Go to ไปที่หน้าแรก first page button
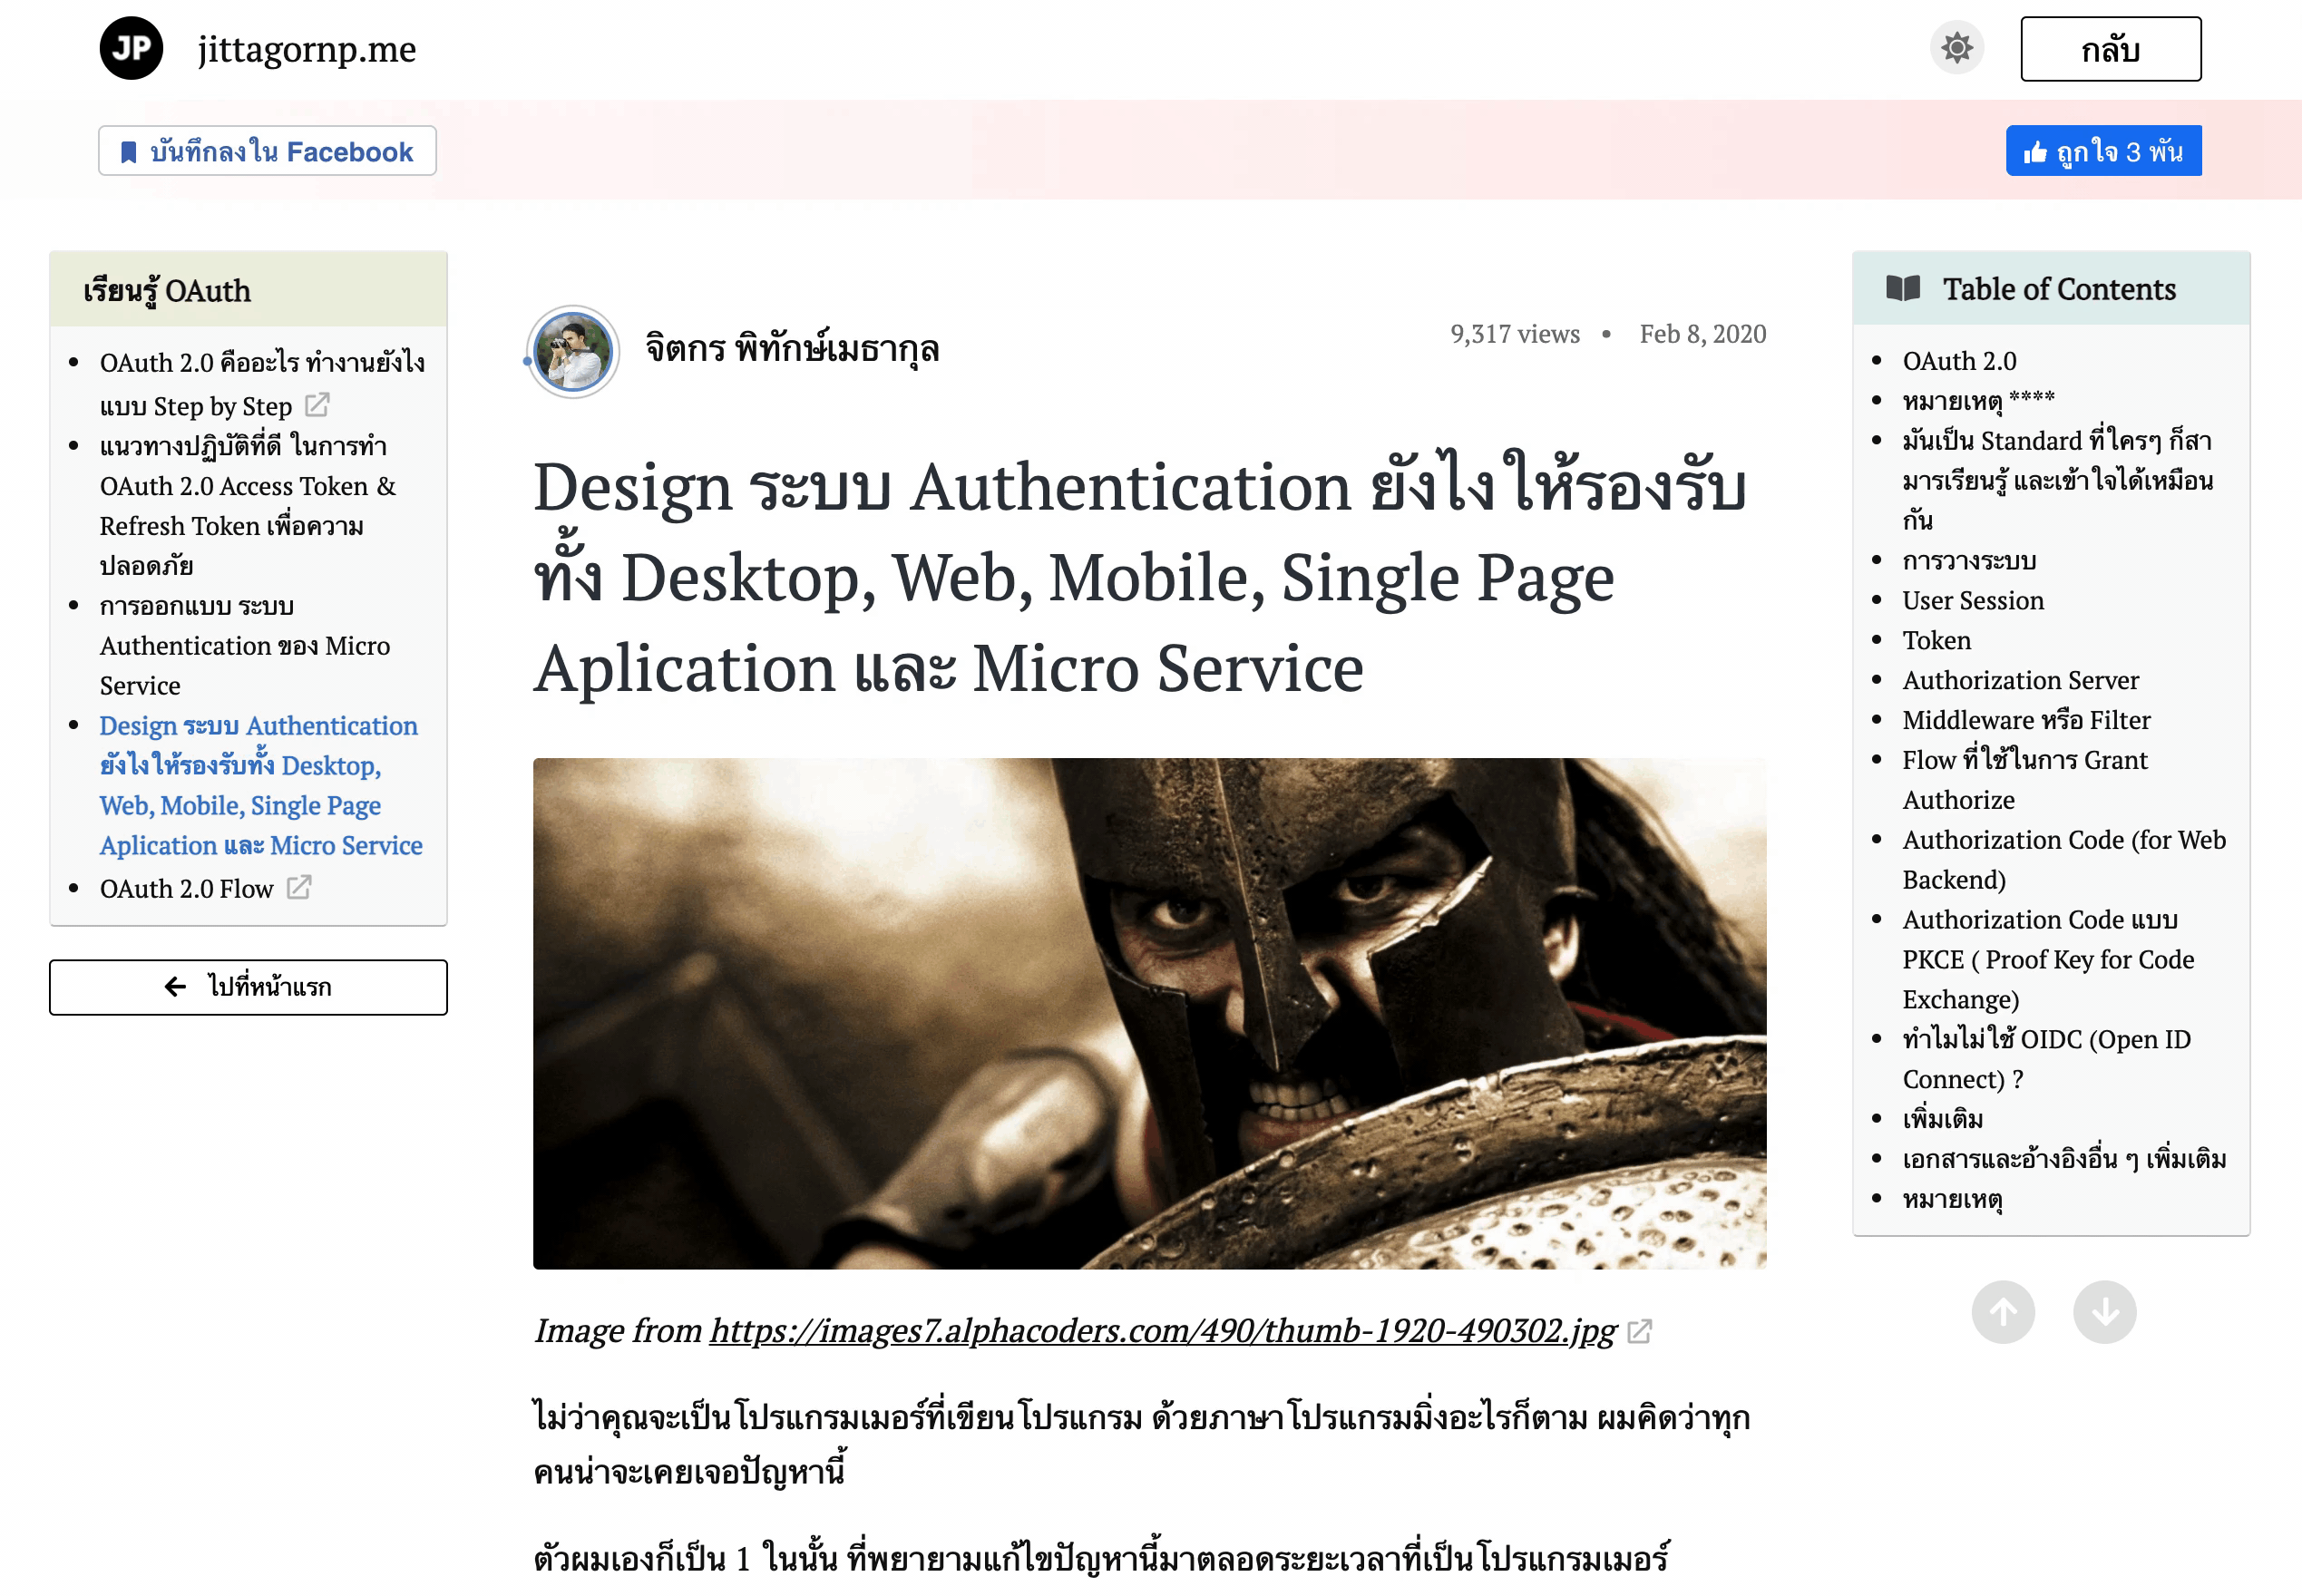 pyautogui.click(x=248, y=987)
